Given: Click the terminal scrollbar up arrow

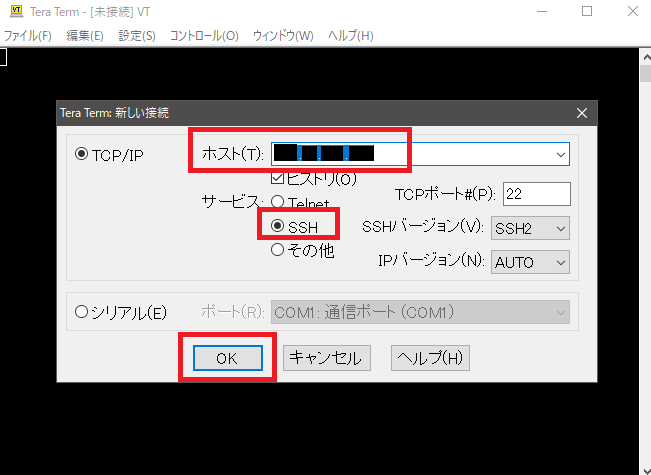Looking at the screenshot, I should point(646,57).
